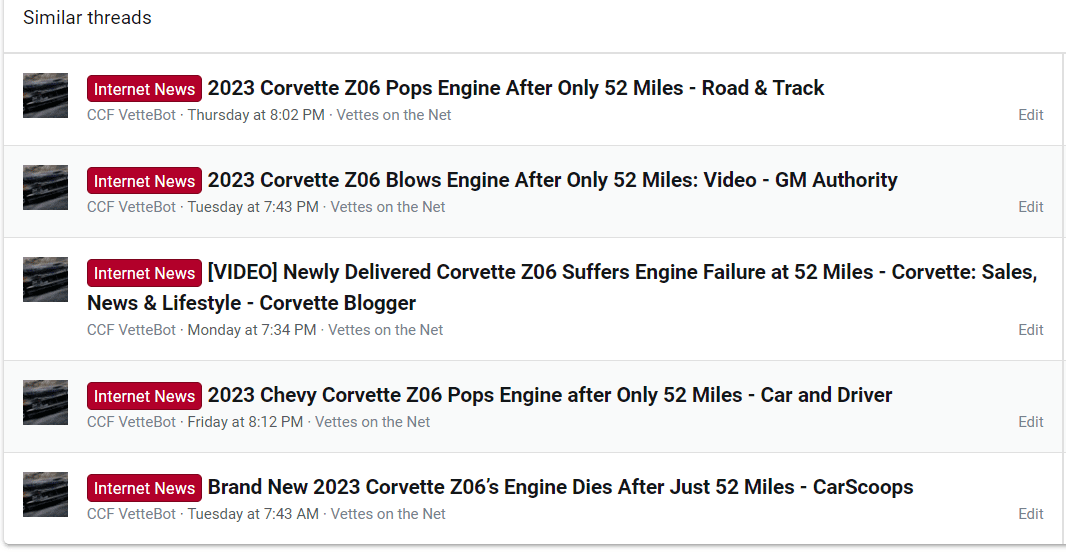Click the Thursday at 8:02 PM timestamp

pyautogui.click(x=256, y=115)
